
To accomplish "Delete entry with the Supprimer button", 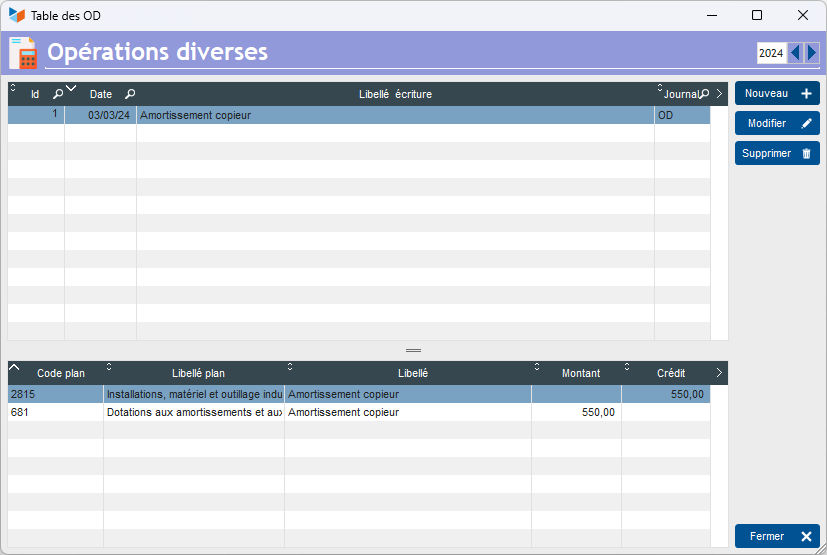I will click(x=777, y=154).
